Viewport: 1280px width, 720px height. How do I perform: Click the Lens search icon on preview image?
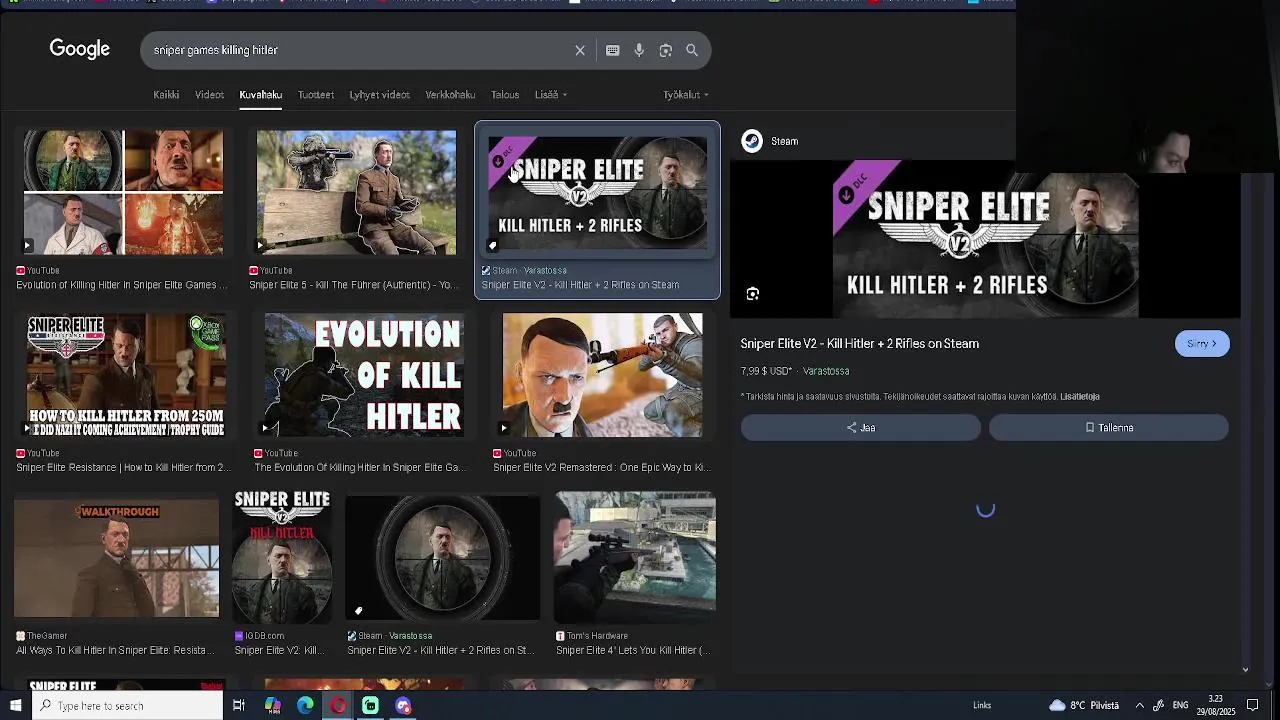pos(753,294)
